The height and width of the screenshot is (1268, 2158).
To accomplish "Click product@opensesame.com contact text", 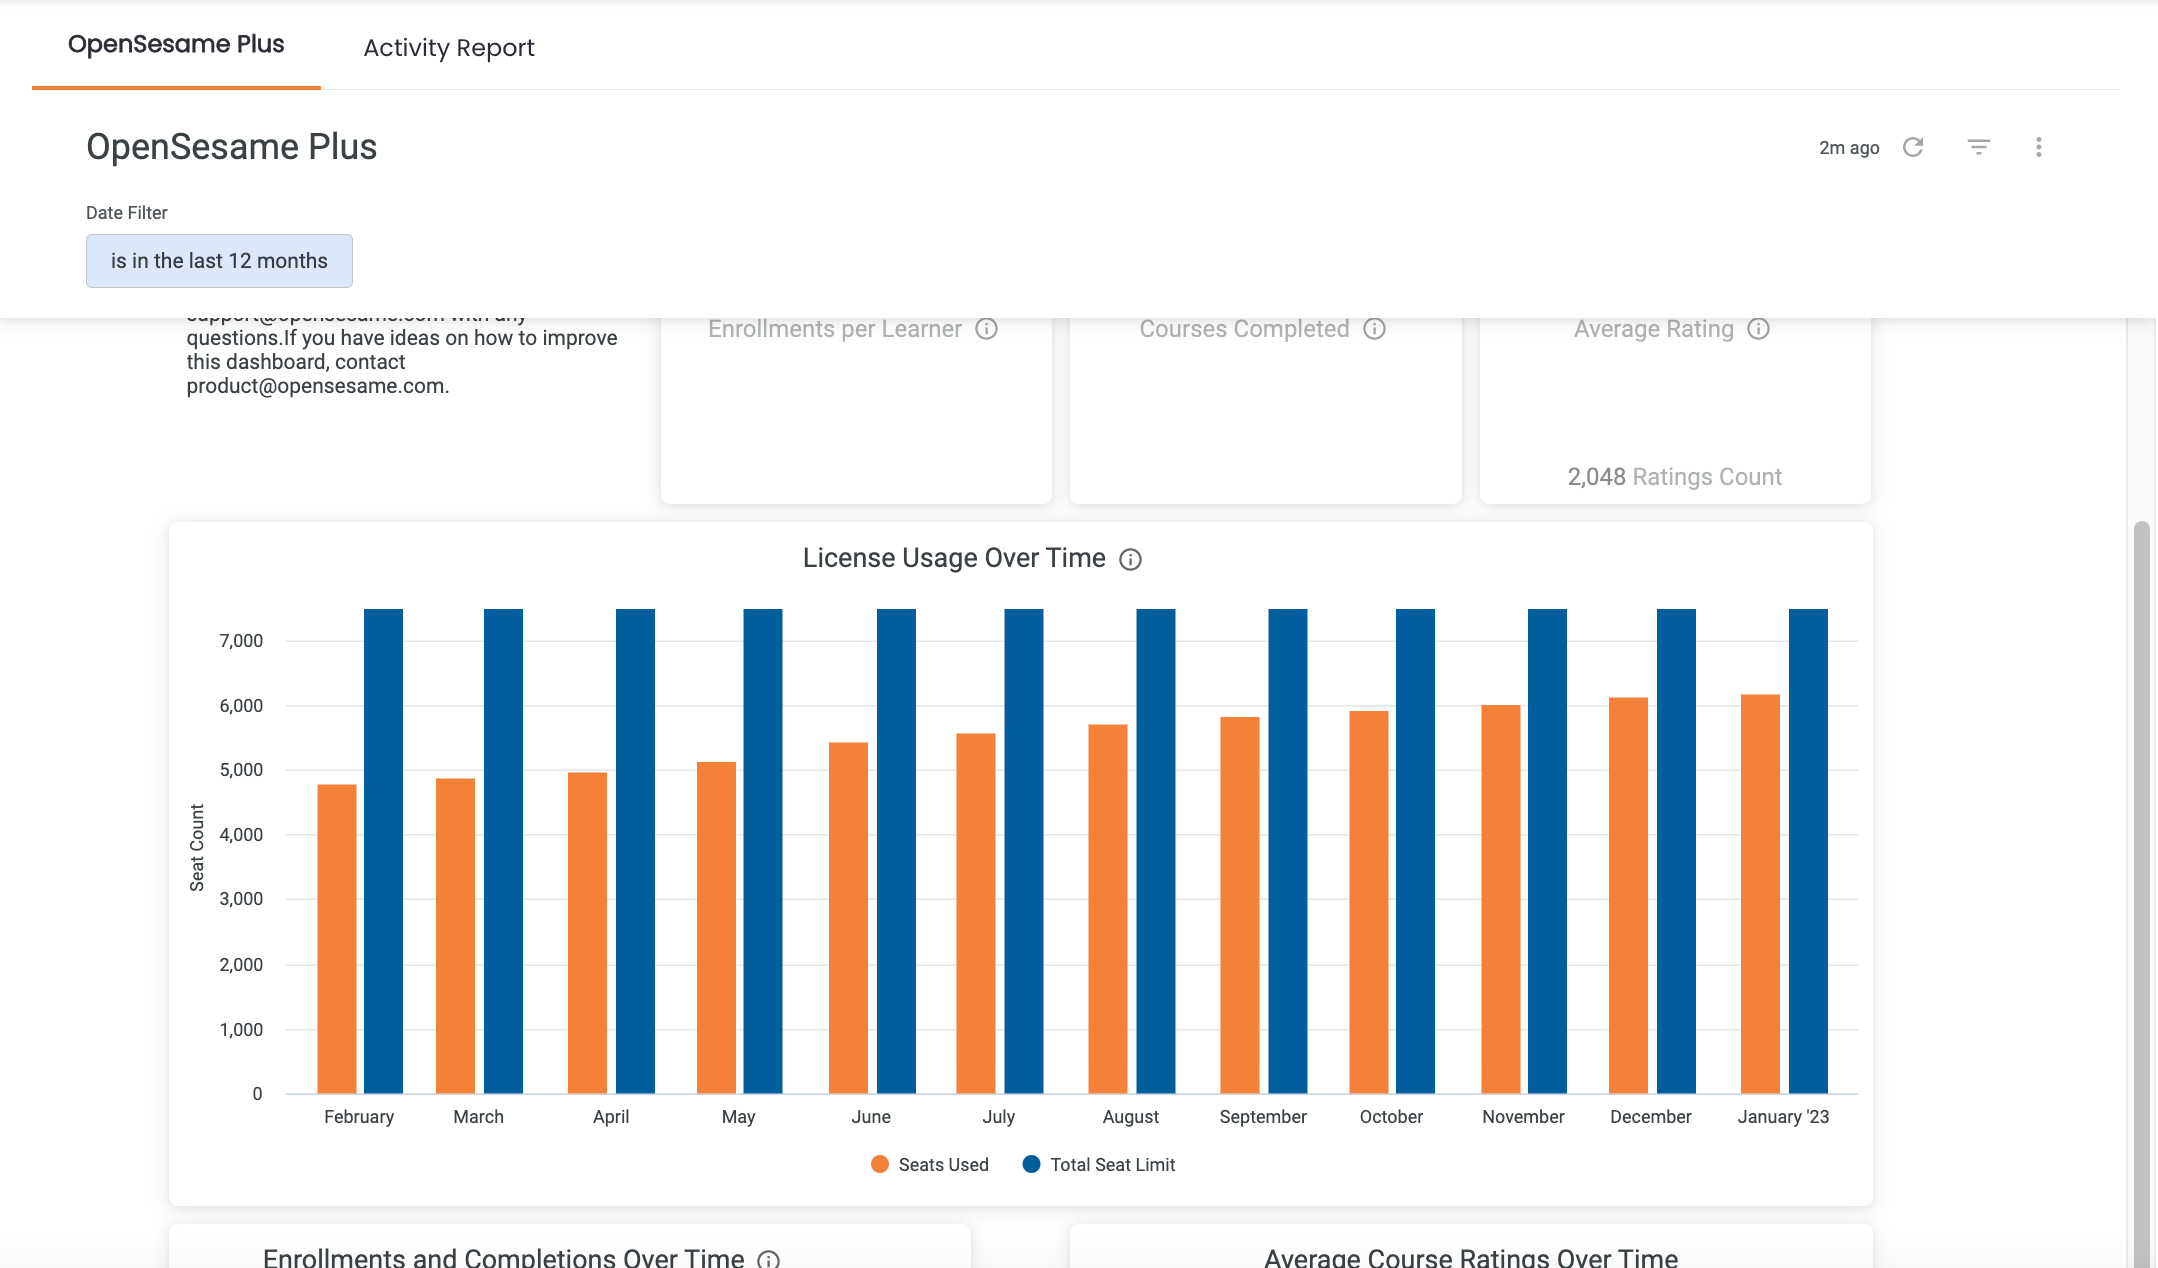I will click(317, 386).
